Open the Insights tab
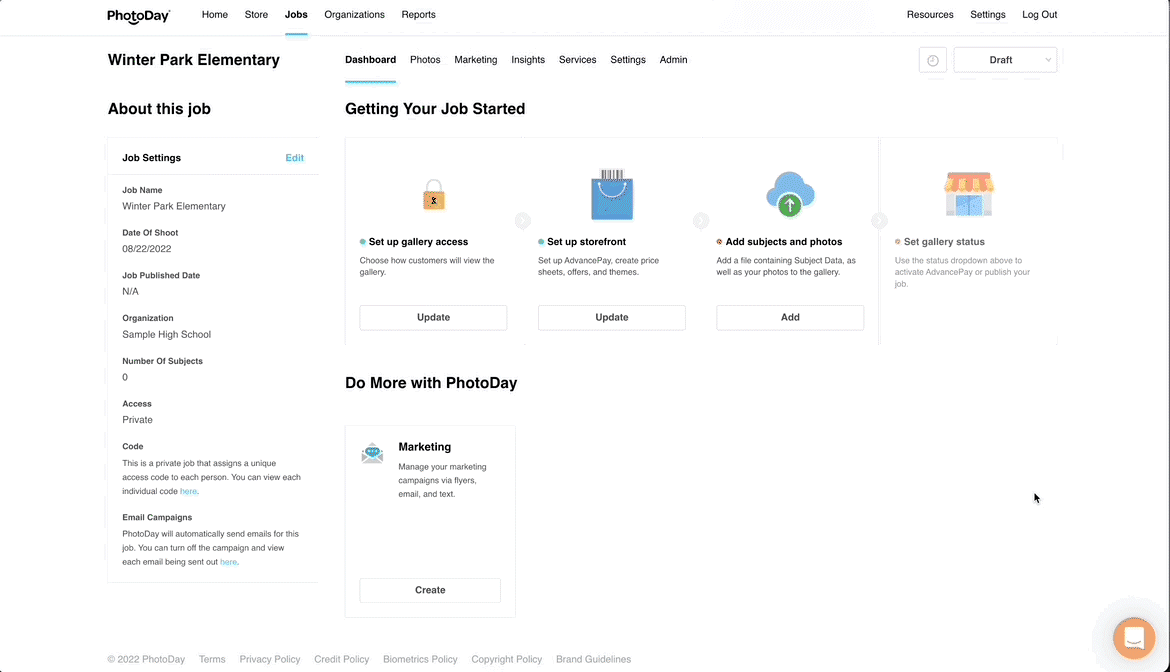 click(528, 60)
